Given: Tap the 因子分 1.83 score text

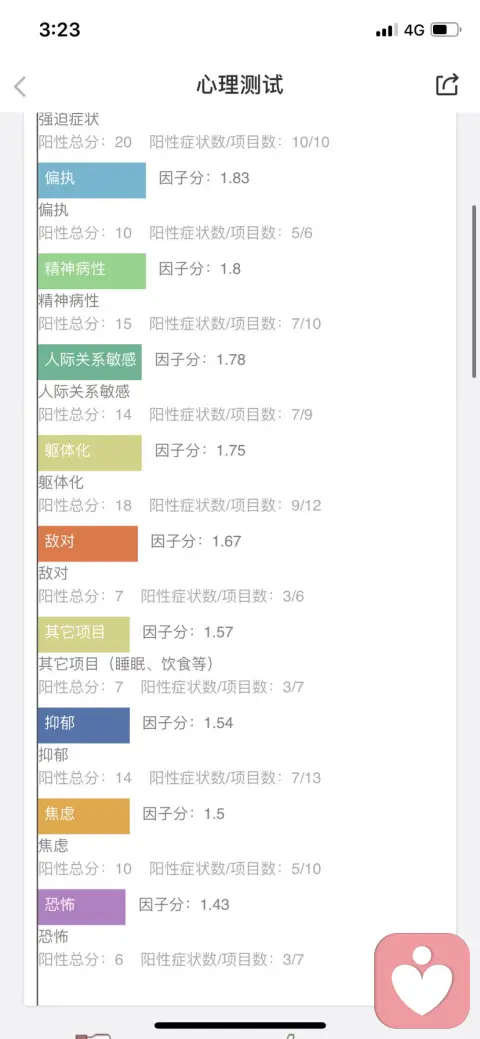Looking at the screenshot, I should pyautogui.click(x=204, y=178).
